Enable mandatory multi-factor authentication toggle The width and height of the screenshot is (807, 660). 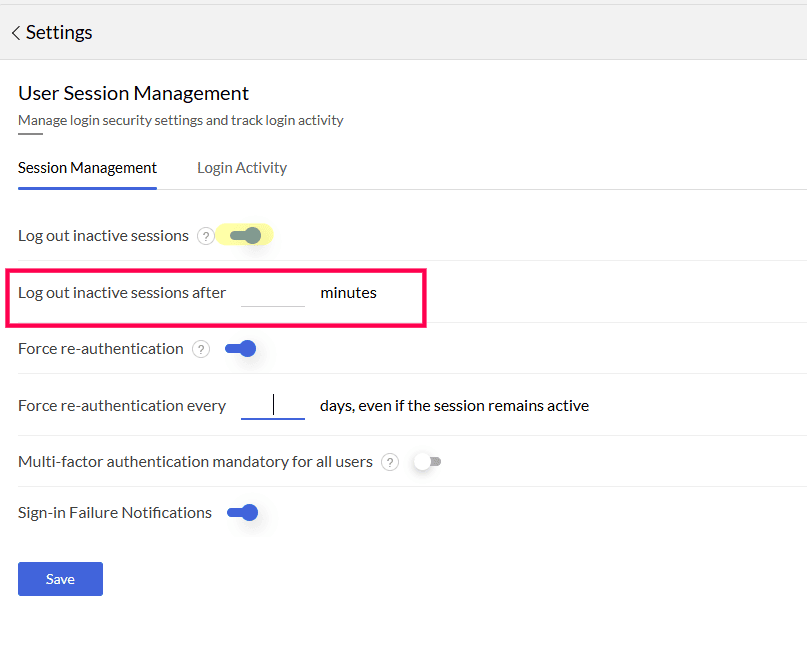tap(427, 462)
